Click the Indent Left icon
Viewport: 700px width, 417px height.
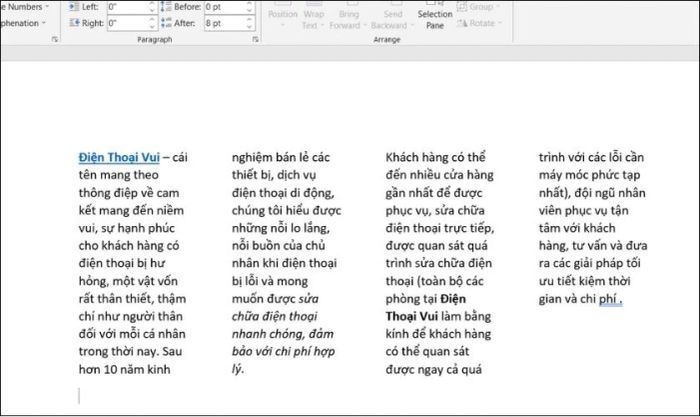click(x=75, y=7)
